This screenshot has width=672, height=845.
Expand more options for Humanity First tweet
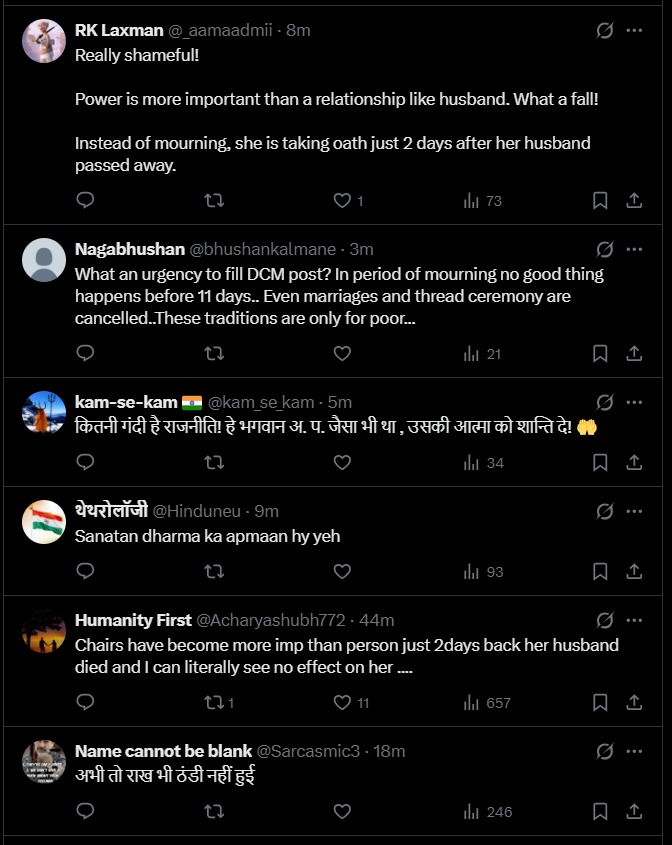point(634,620)
